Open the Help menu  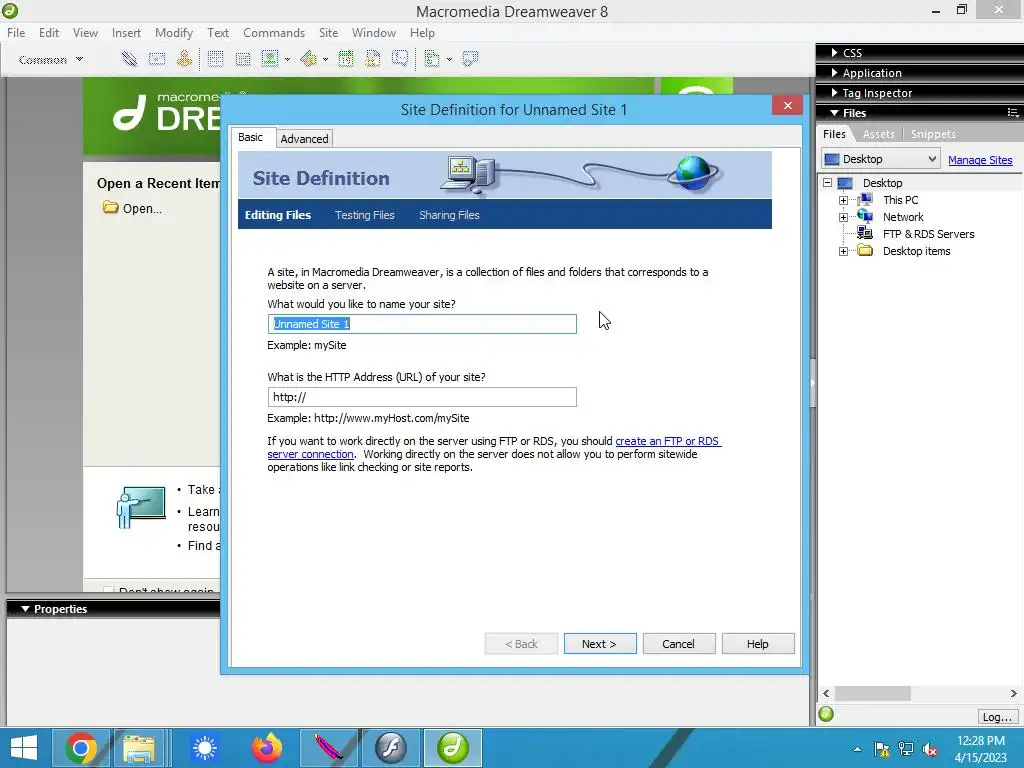(x=422, y=33)
